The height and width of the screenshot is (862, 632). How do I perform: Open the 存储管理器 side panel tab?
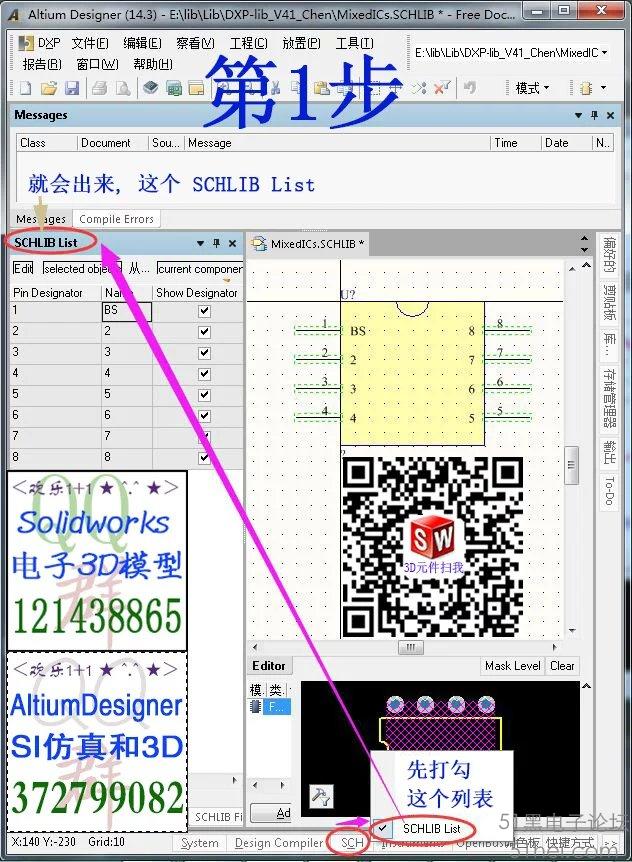(x=608, y=398)
